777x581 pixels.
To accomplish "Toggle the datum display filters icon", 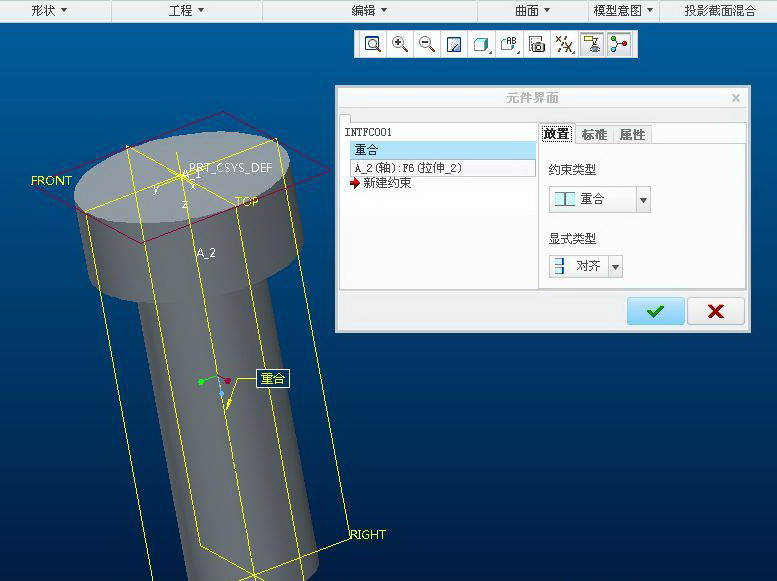I will (565, 44).
